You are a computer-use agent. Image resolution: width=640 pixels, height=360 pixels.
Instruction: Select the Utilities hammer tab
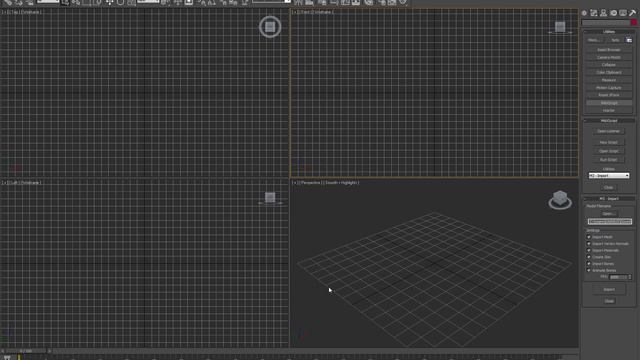click(x=632, y=13)
